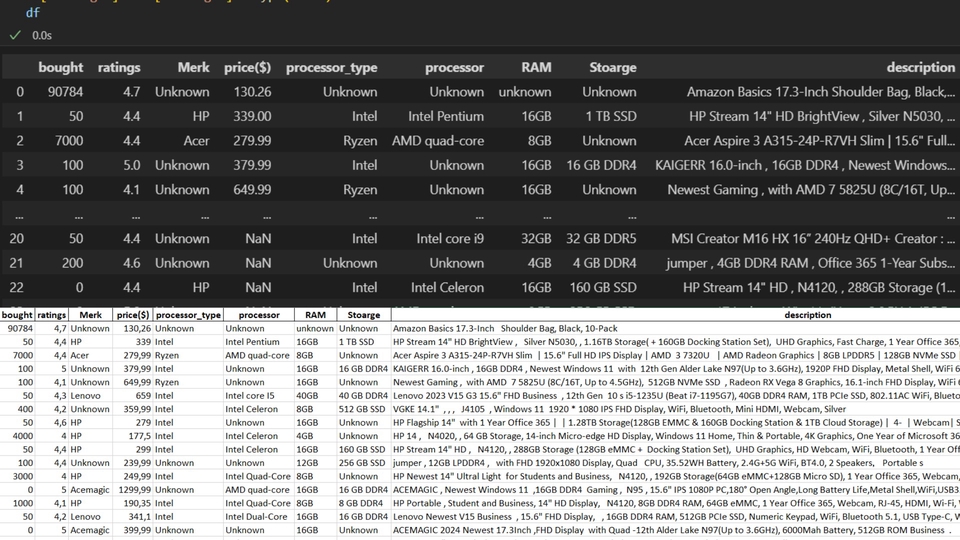Click the df code line above the output
This screenshot has height=540, width=960.
(x=33, y=12)
